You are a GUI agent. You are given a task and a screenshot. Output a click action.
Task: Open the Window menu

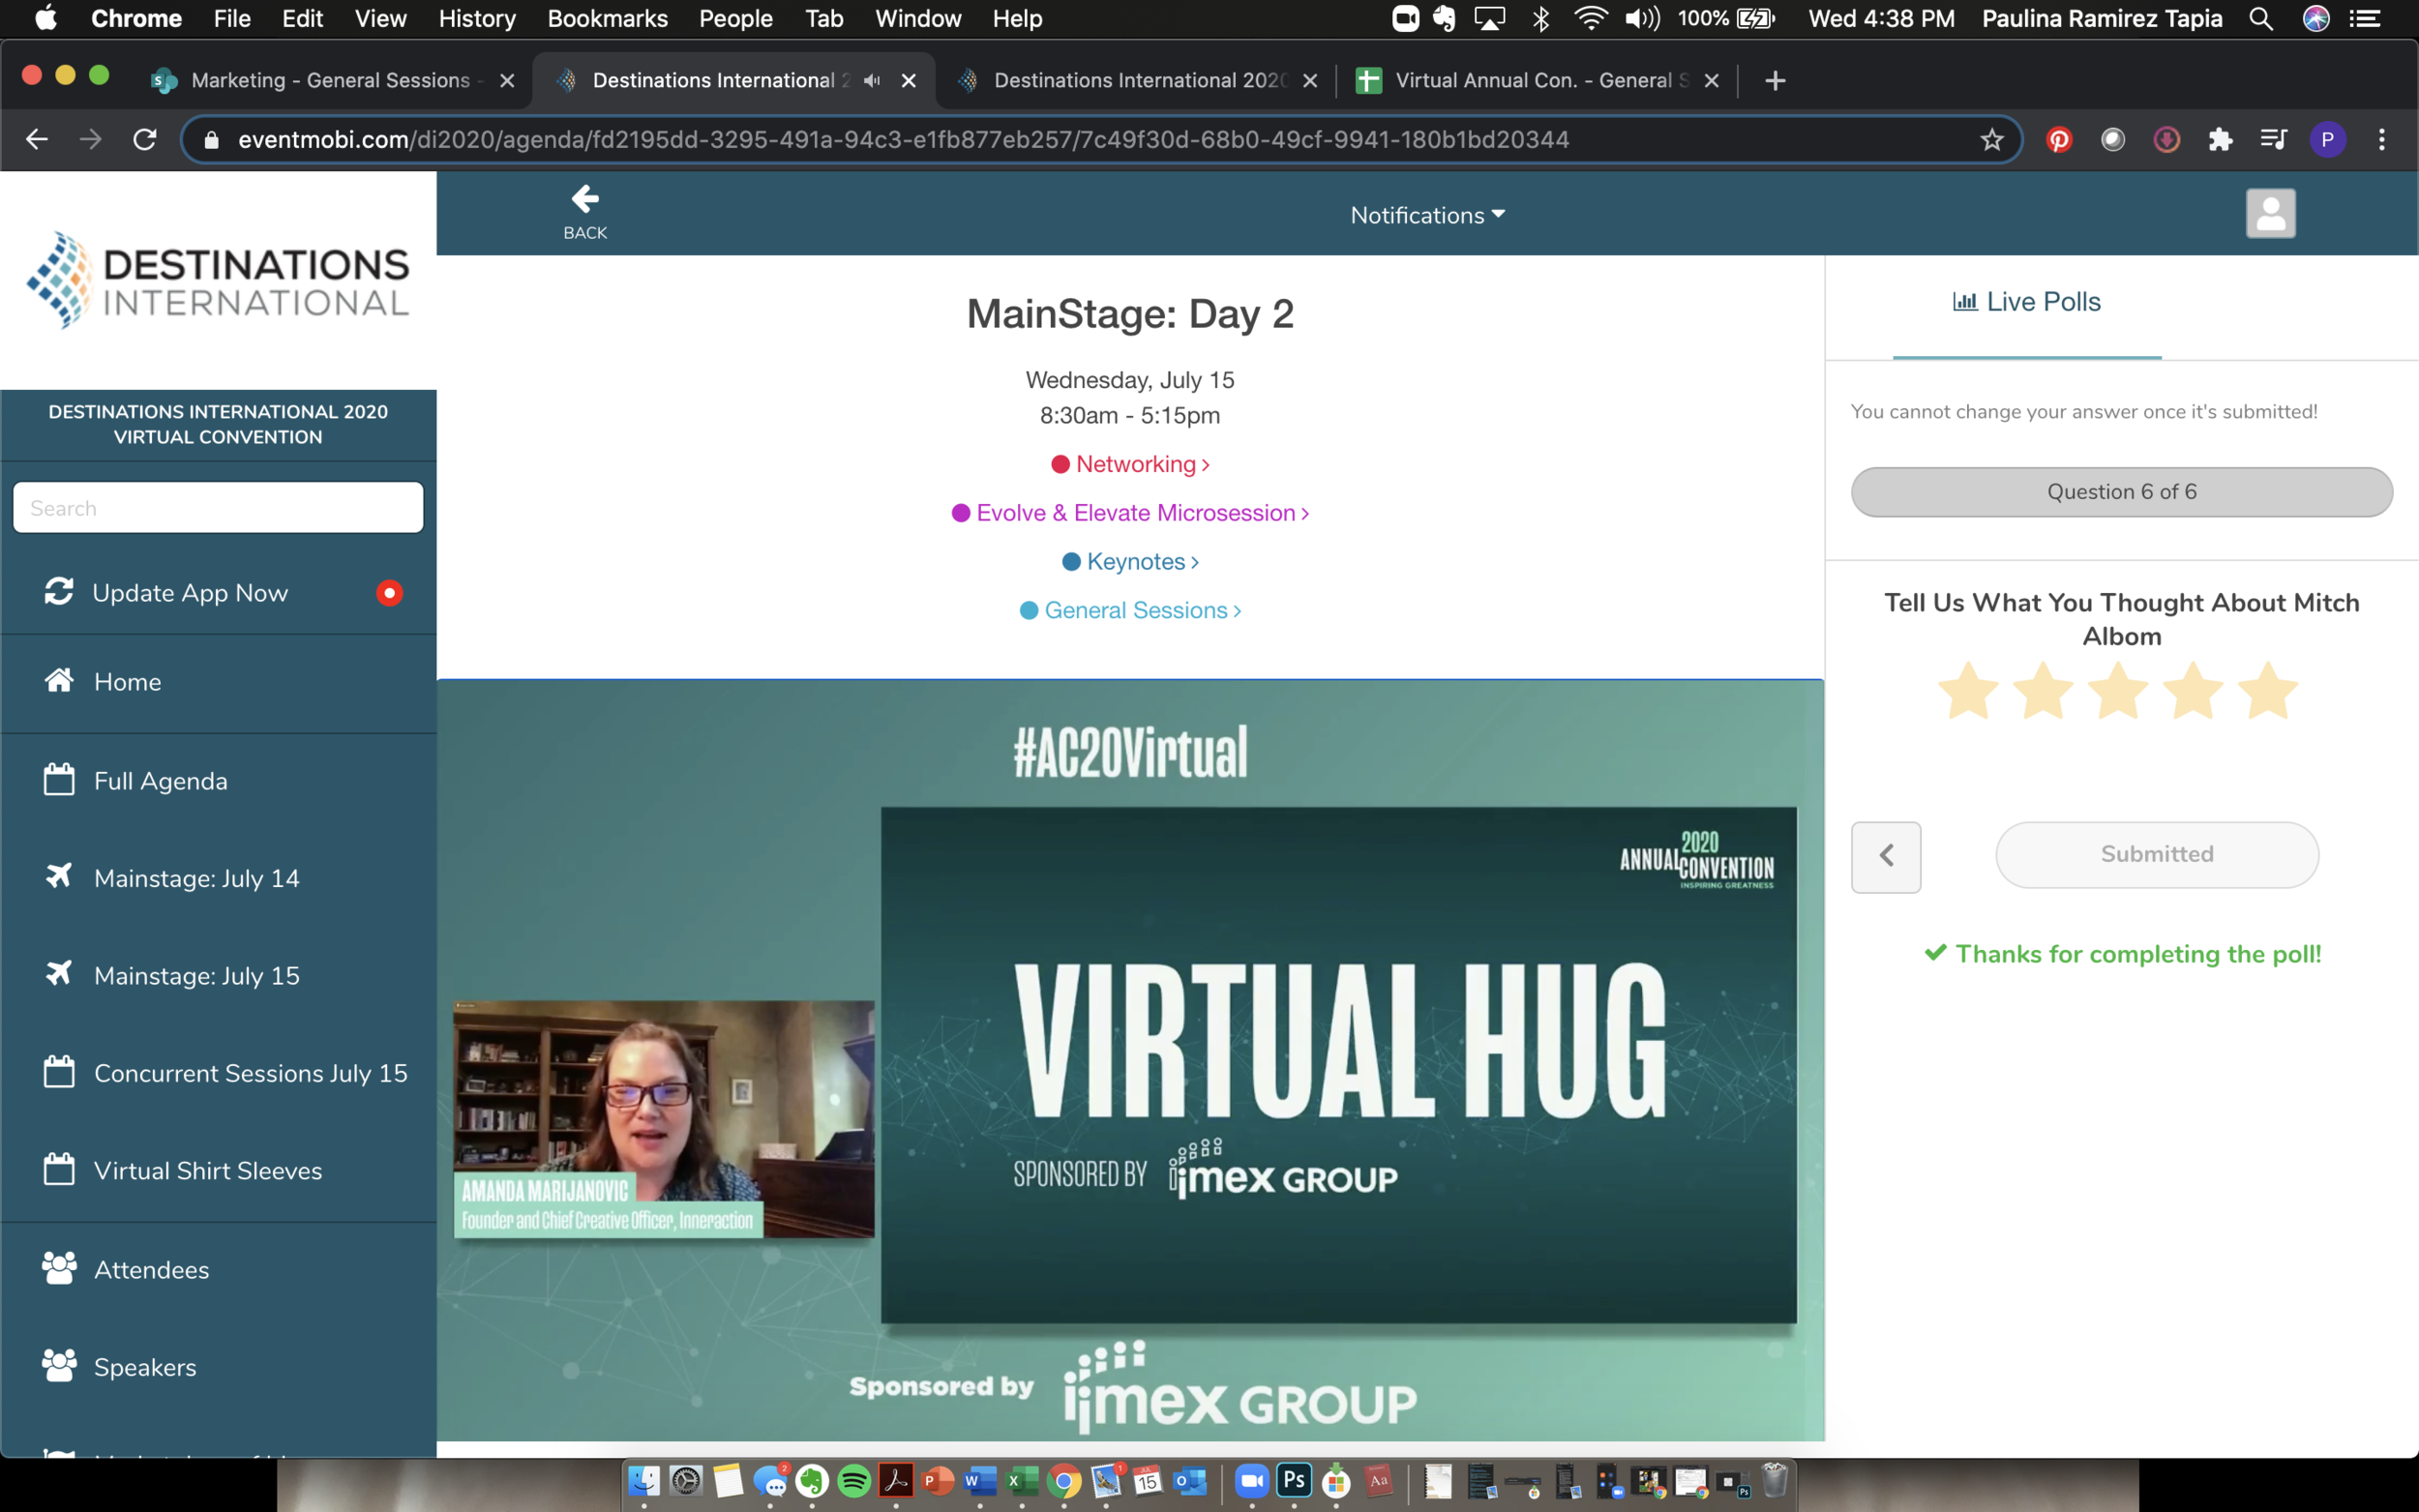click(917, 19)
